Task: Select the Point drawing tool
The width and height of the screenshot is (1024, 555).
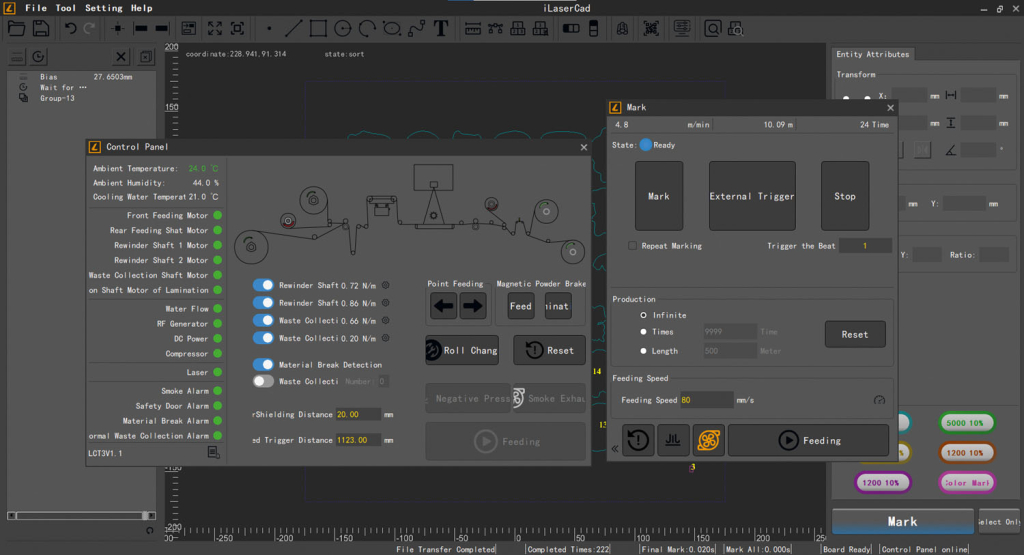Action: click(x=269, y=29)
